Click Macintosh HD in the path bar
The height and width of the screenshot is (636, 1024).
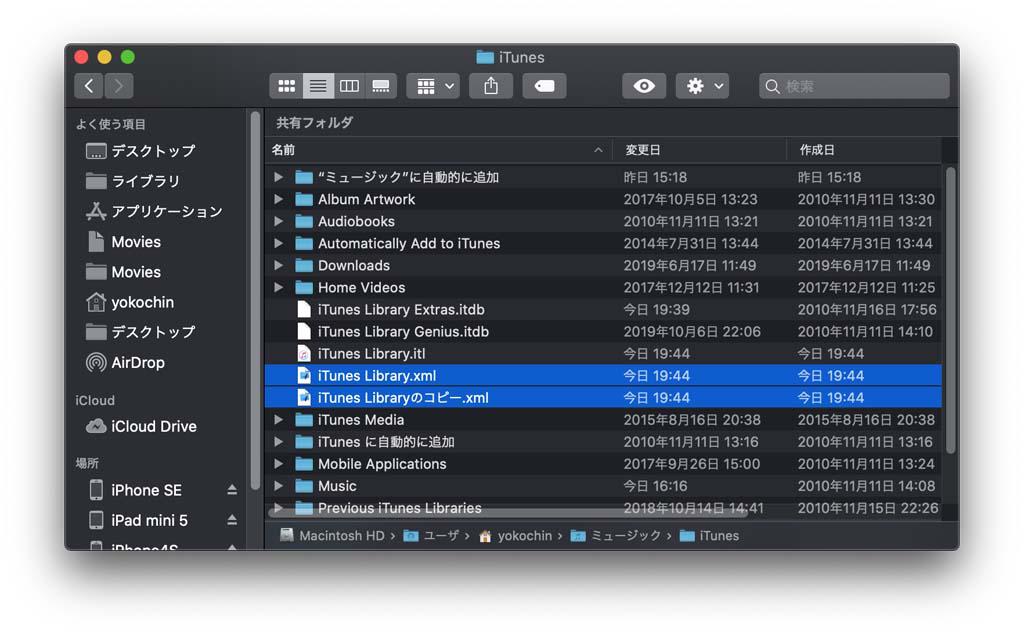coord(332,536)
